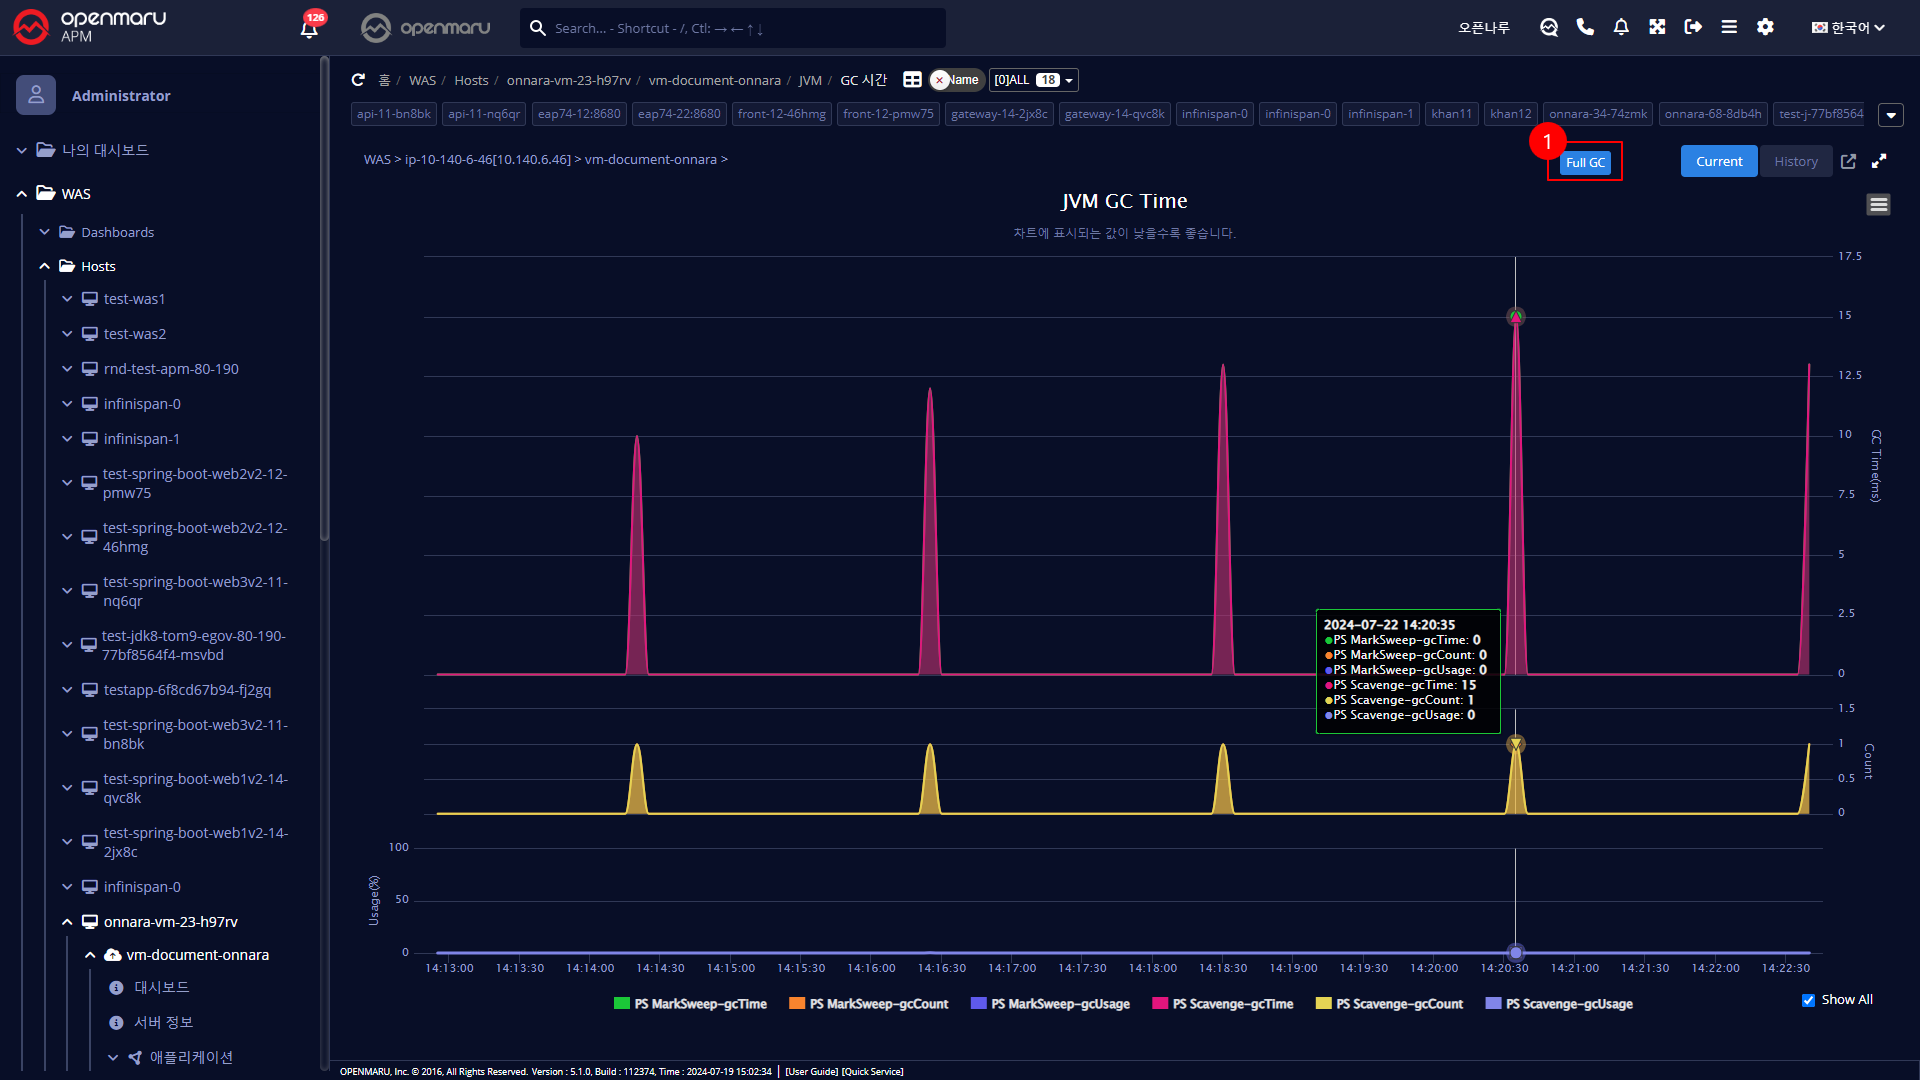The width and height of the screenshot is (1920, 1080).
Task: Open the chart hamburger menu on JVM GC Time
Action: (x=1877, y=205)
